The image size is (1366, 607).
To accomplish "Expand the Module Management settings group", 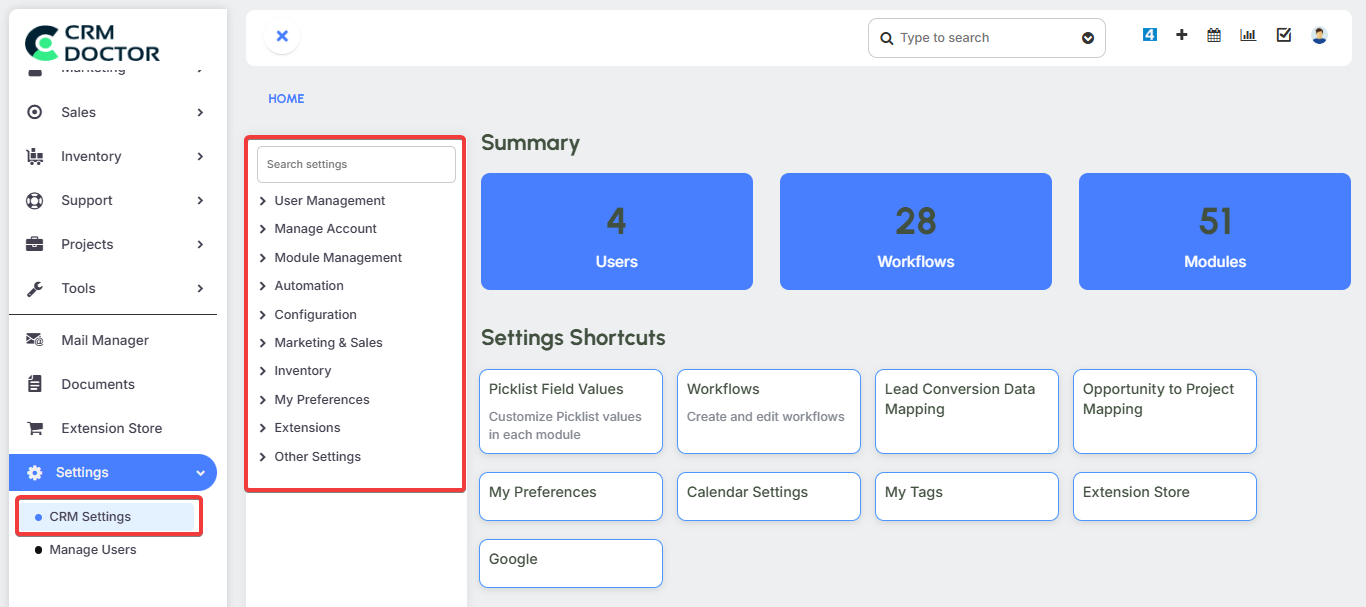I will coord(337,258).
